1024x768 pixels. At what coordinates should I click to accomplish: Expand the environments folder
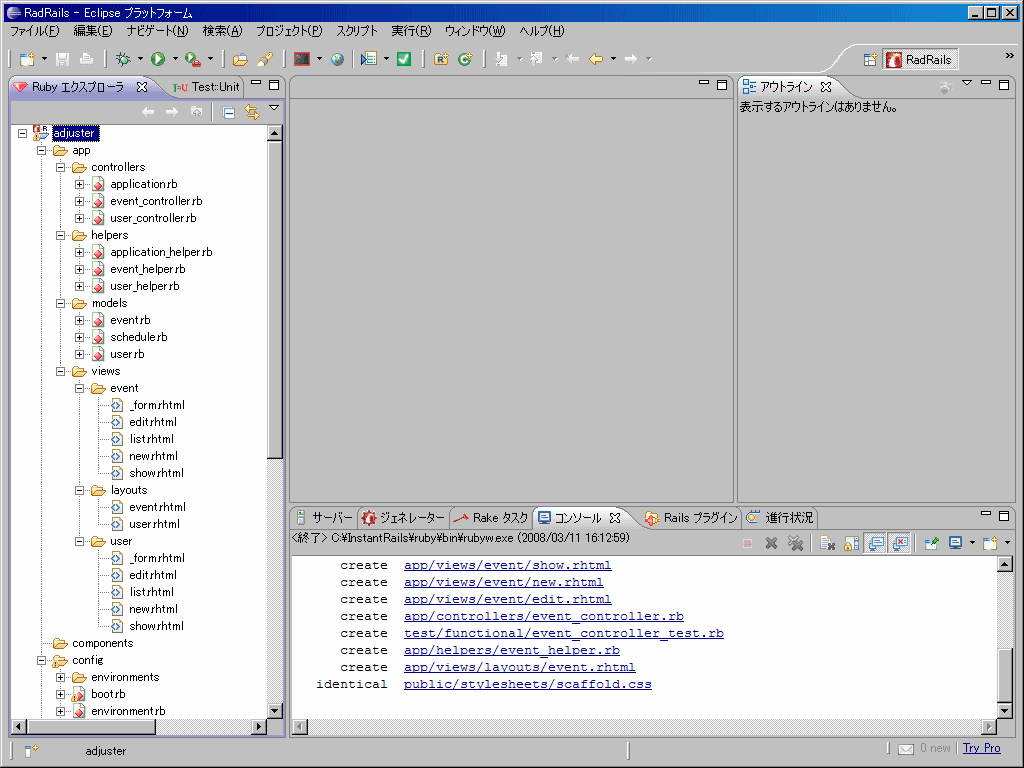click(x=60, y=677)
